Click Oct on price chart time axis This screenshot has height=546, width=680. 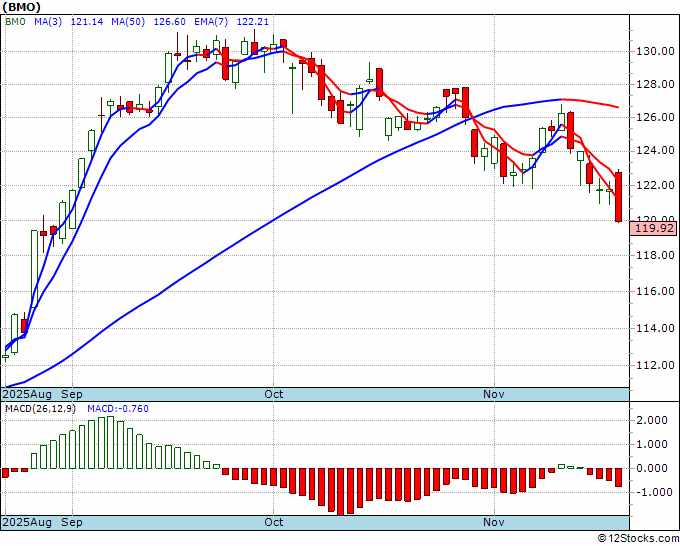click(x=274, y=394)
